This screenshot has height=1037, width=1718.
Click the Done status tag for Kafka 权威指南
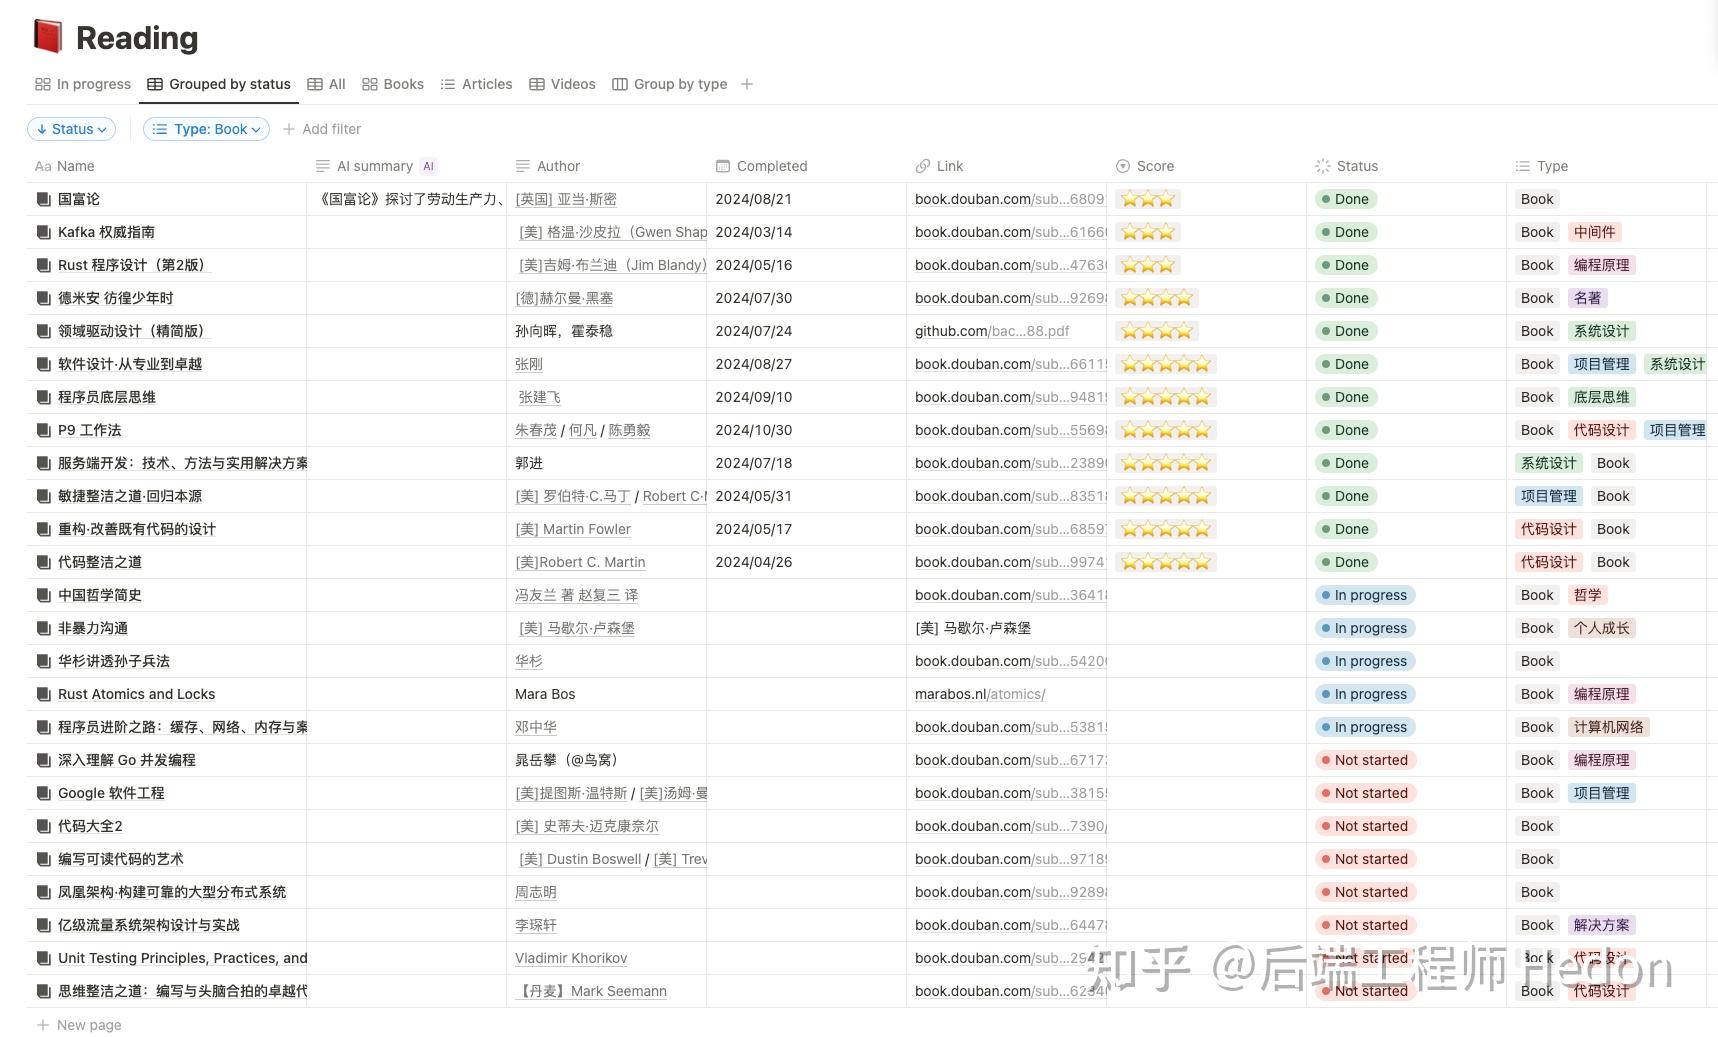[x=1346, y=232]
